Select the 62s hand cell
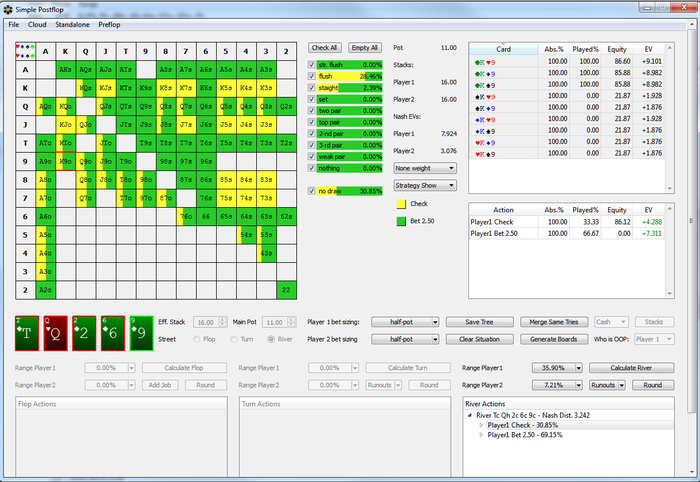 coord(286,216)
